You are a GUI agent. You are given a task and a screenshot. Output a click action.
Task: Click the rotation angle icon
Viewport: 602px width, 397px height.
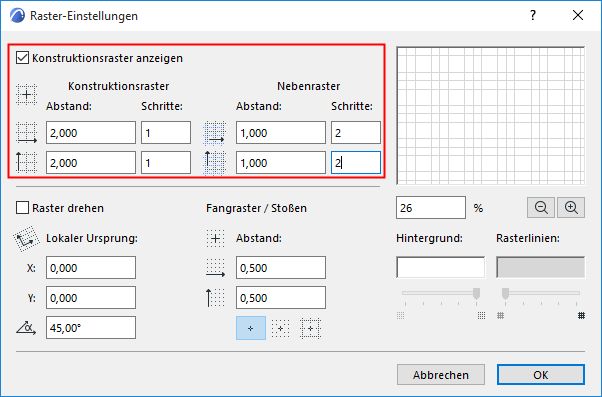[x=26, y=328]
